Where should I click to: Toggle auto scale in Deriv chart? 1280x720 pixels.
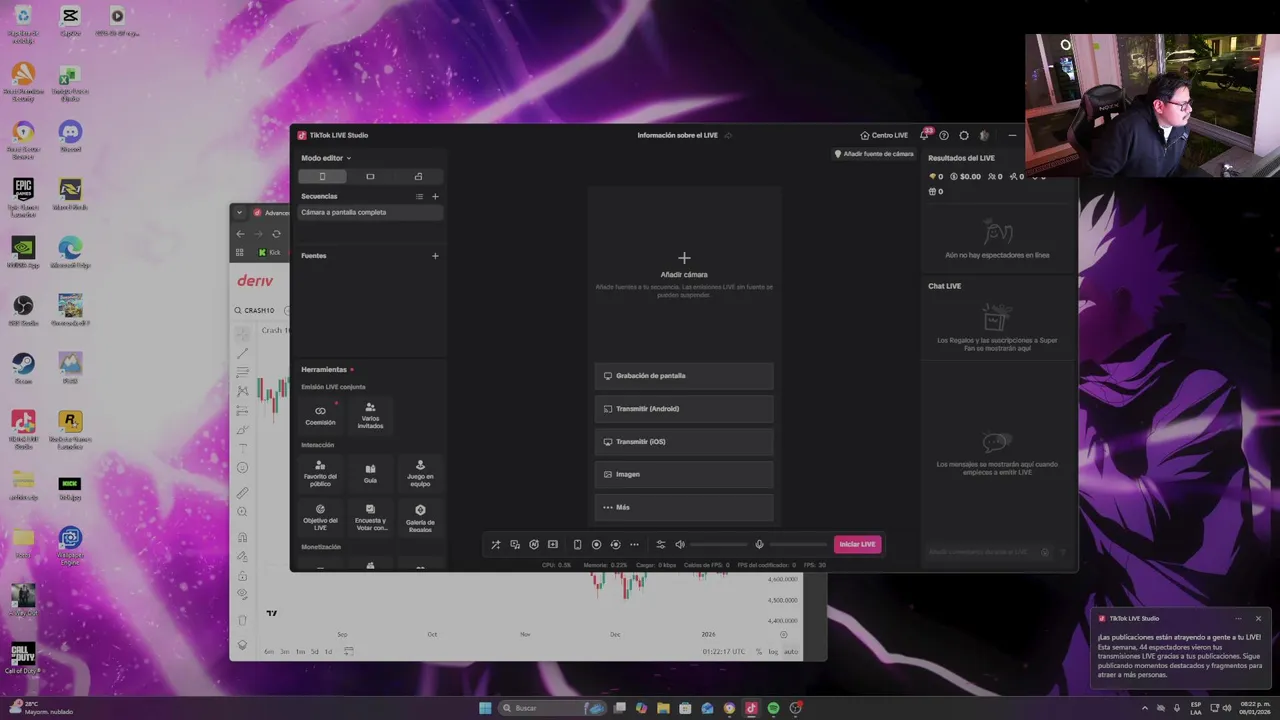pyautogui.click(x=790, y=652)
